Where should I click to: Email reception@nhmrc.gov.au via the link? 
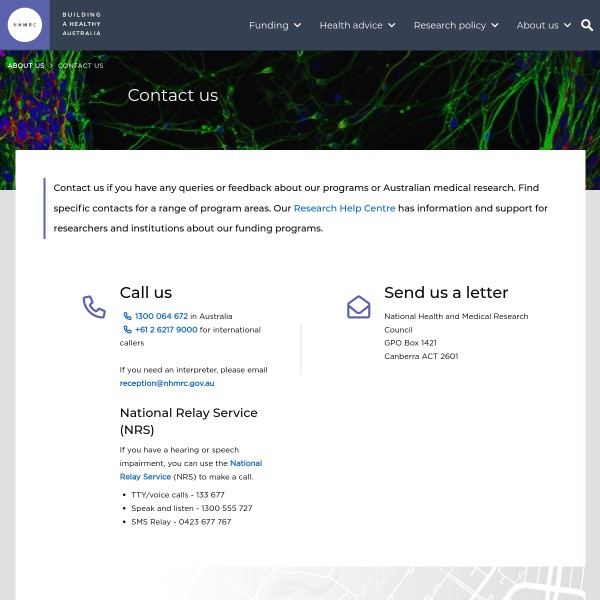(x=167, y=383)
